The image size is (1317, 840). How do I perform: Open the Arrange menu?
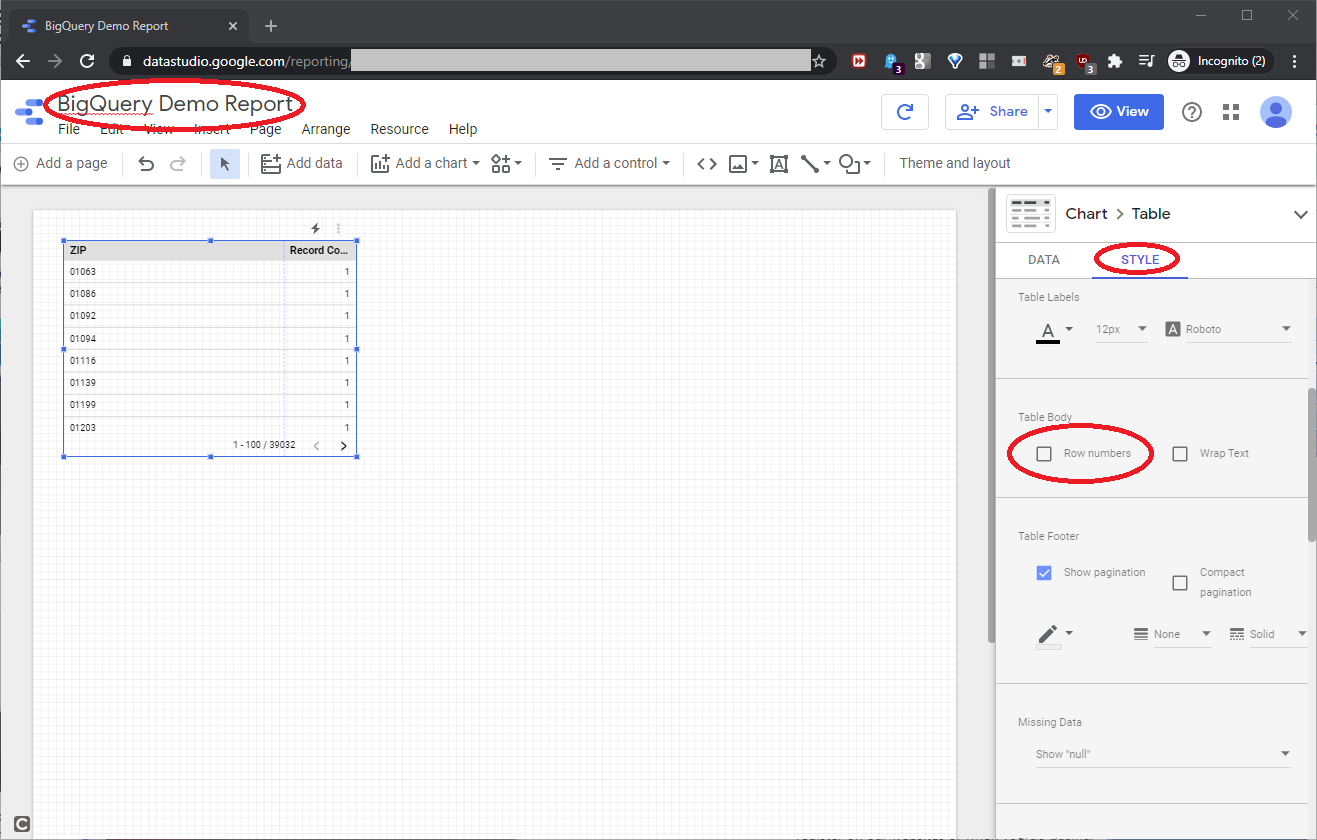coord(326,129)
